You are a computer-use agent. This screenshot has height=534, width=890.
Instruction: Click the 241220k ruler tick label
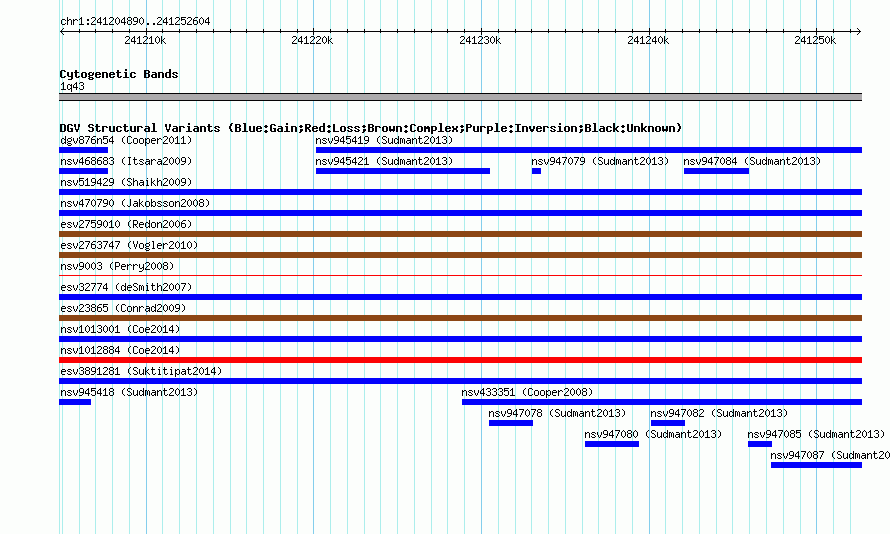tap(312, 40)
